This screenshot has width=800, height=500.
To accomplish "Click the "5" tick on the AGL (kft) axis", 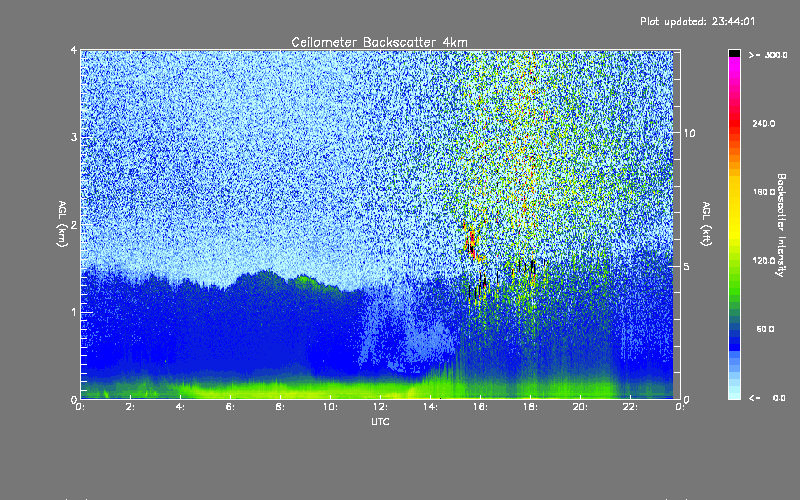I will 687,267.
